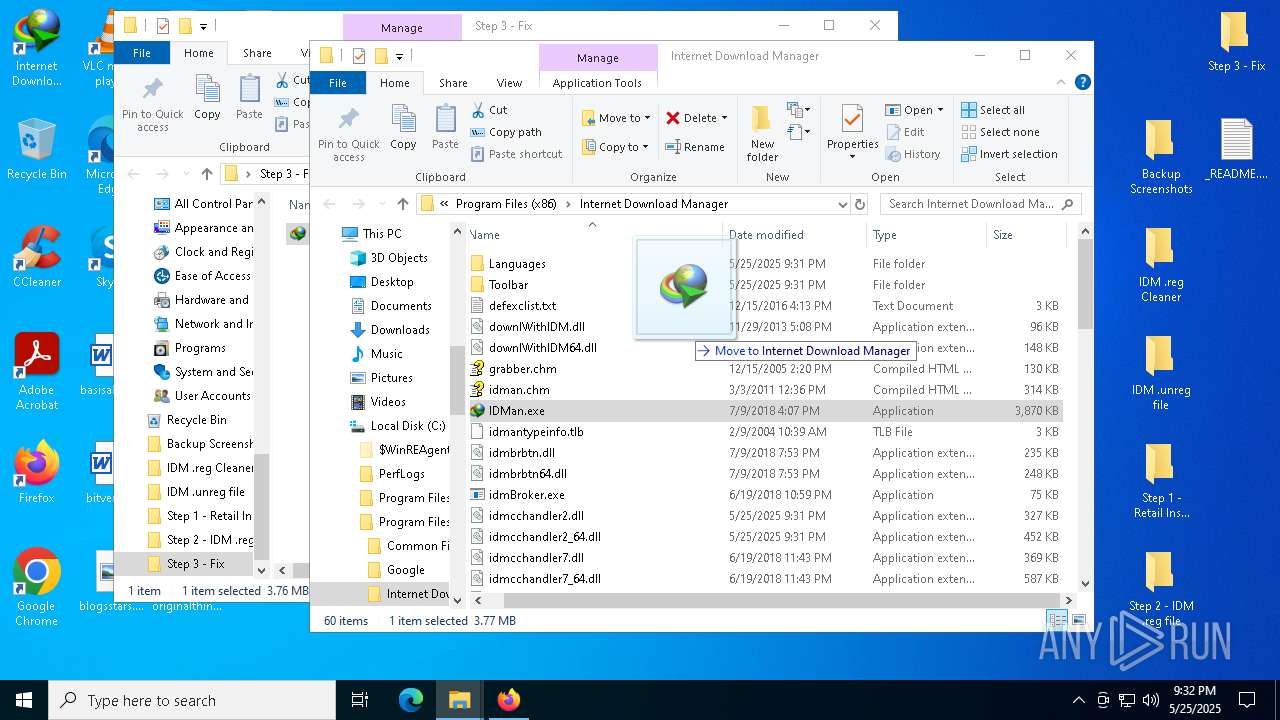Viewport: 1280px width, 720px height.
Task: Open Home tab in Step 3 - Fix window
Action: 198,53
